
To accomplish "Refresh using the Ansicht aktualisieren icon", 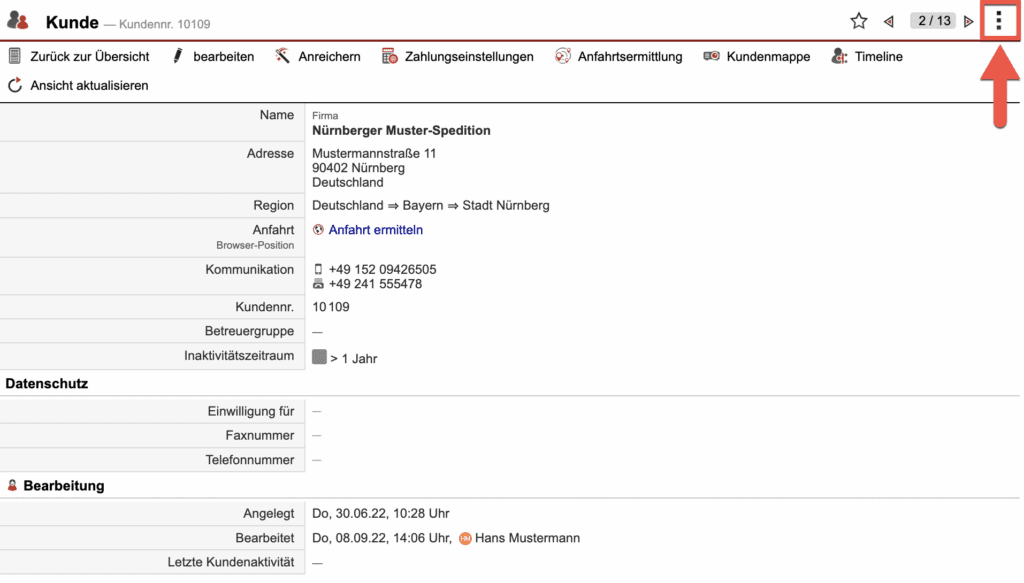I will point(14,85).
